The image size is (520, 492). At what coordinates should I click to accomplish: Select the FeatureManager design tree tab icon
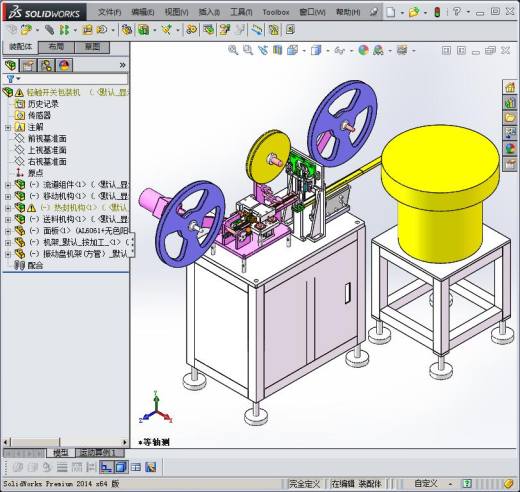coord(11,65)
